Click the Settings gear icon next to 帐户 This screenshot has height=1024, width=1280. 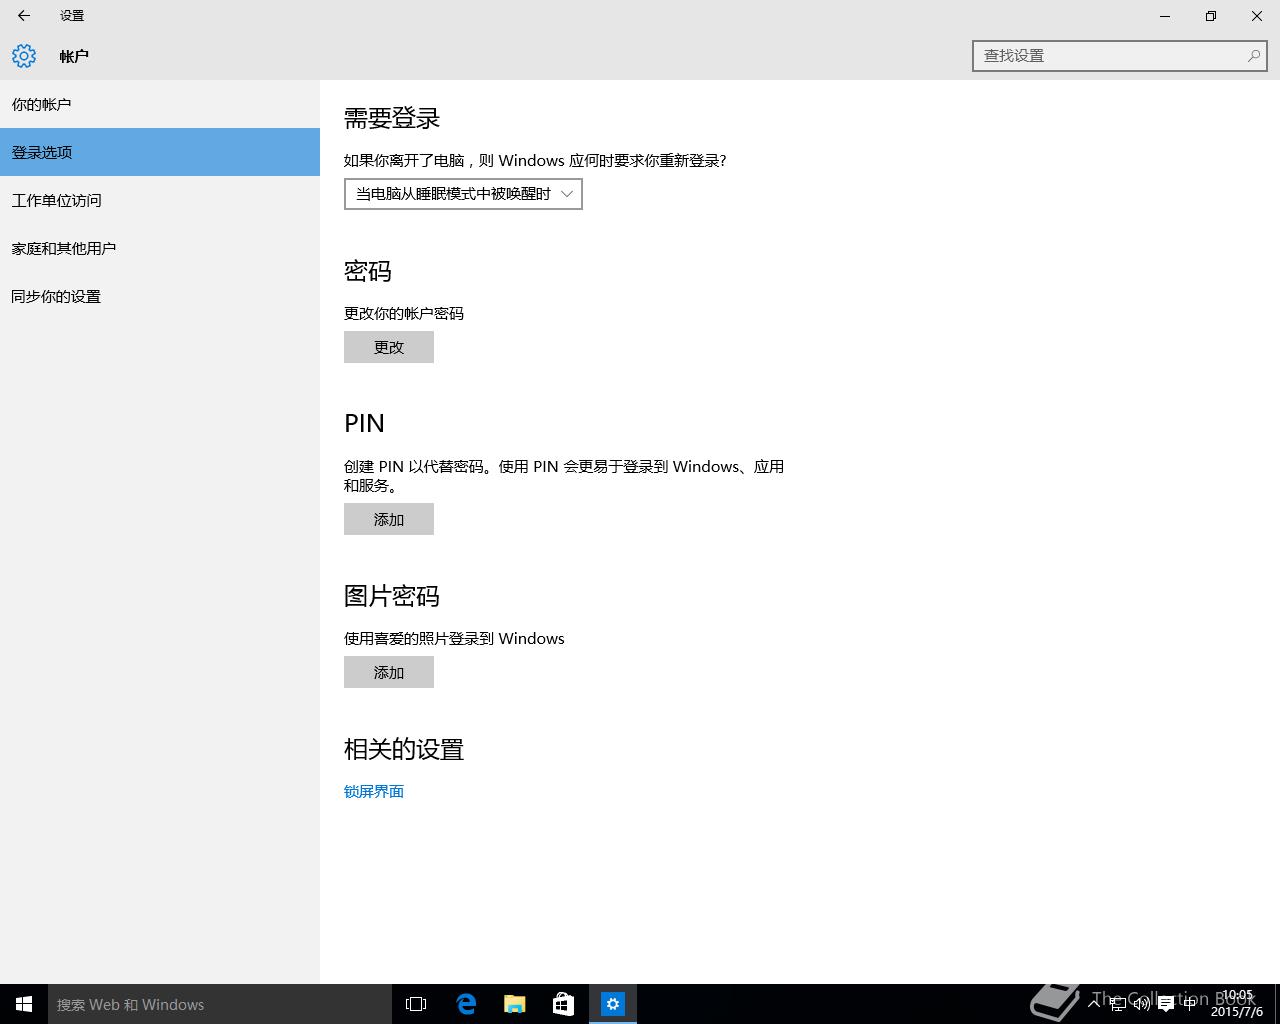(x=24, y=56)
